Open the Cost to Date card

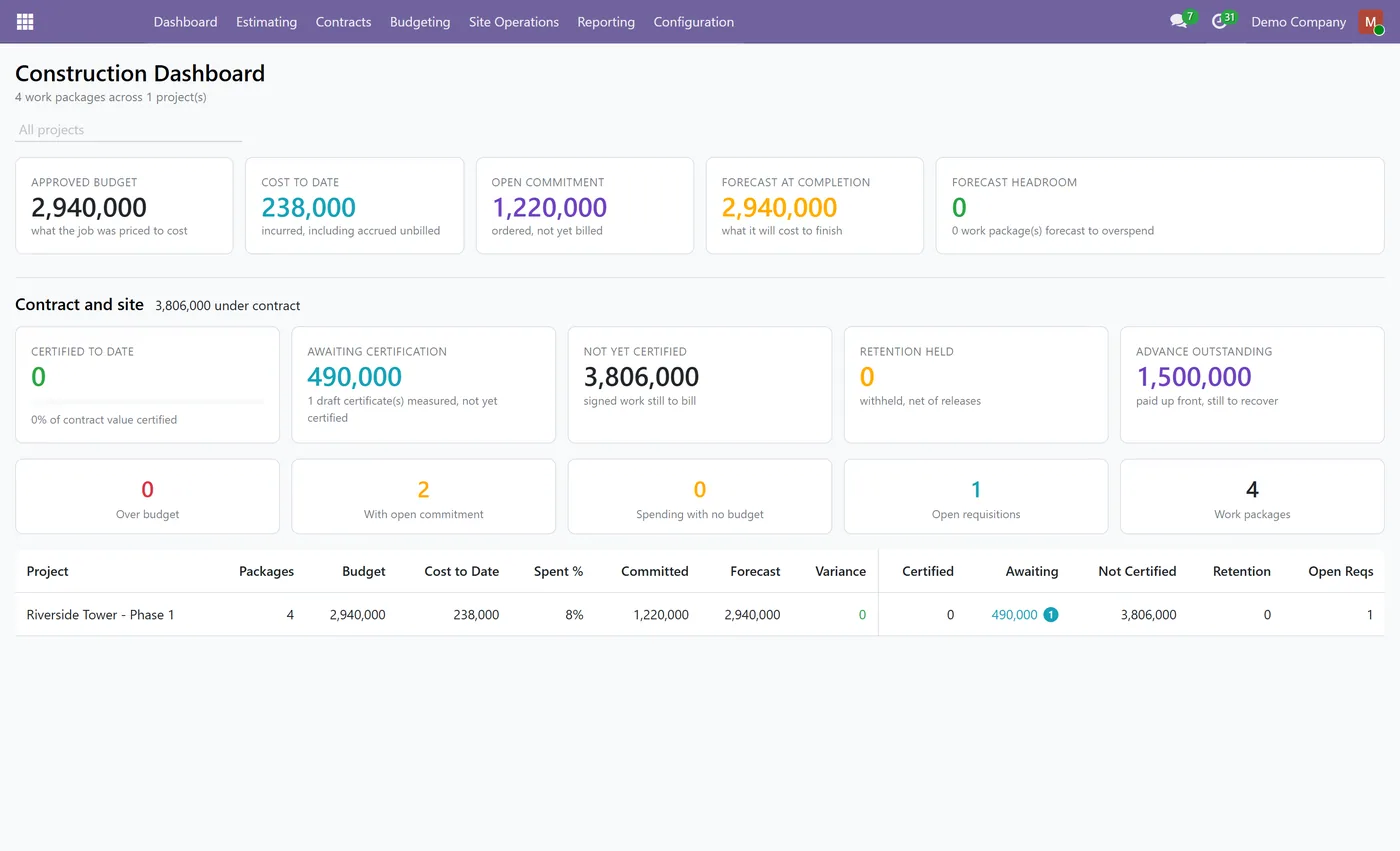tap(354, 205)
